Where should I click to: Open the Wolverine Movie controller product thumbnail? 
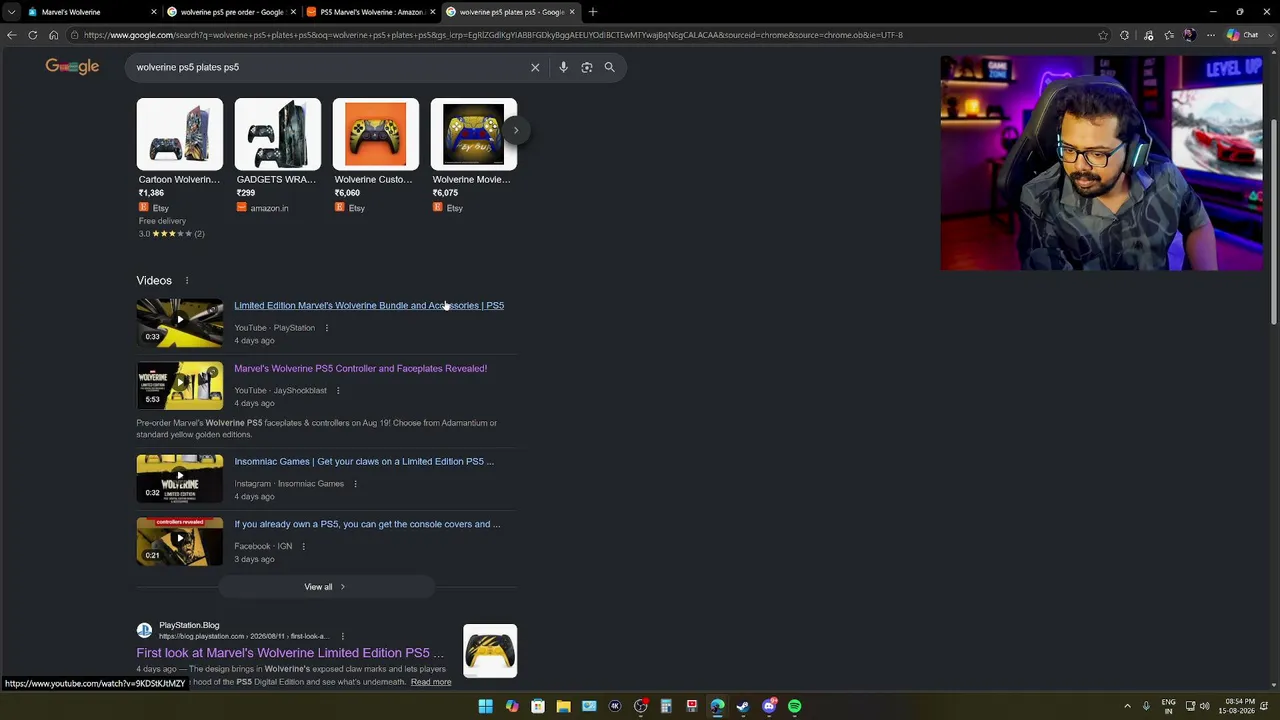[x=474, y=134]
